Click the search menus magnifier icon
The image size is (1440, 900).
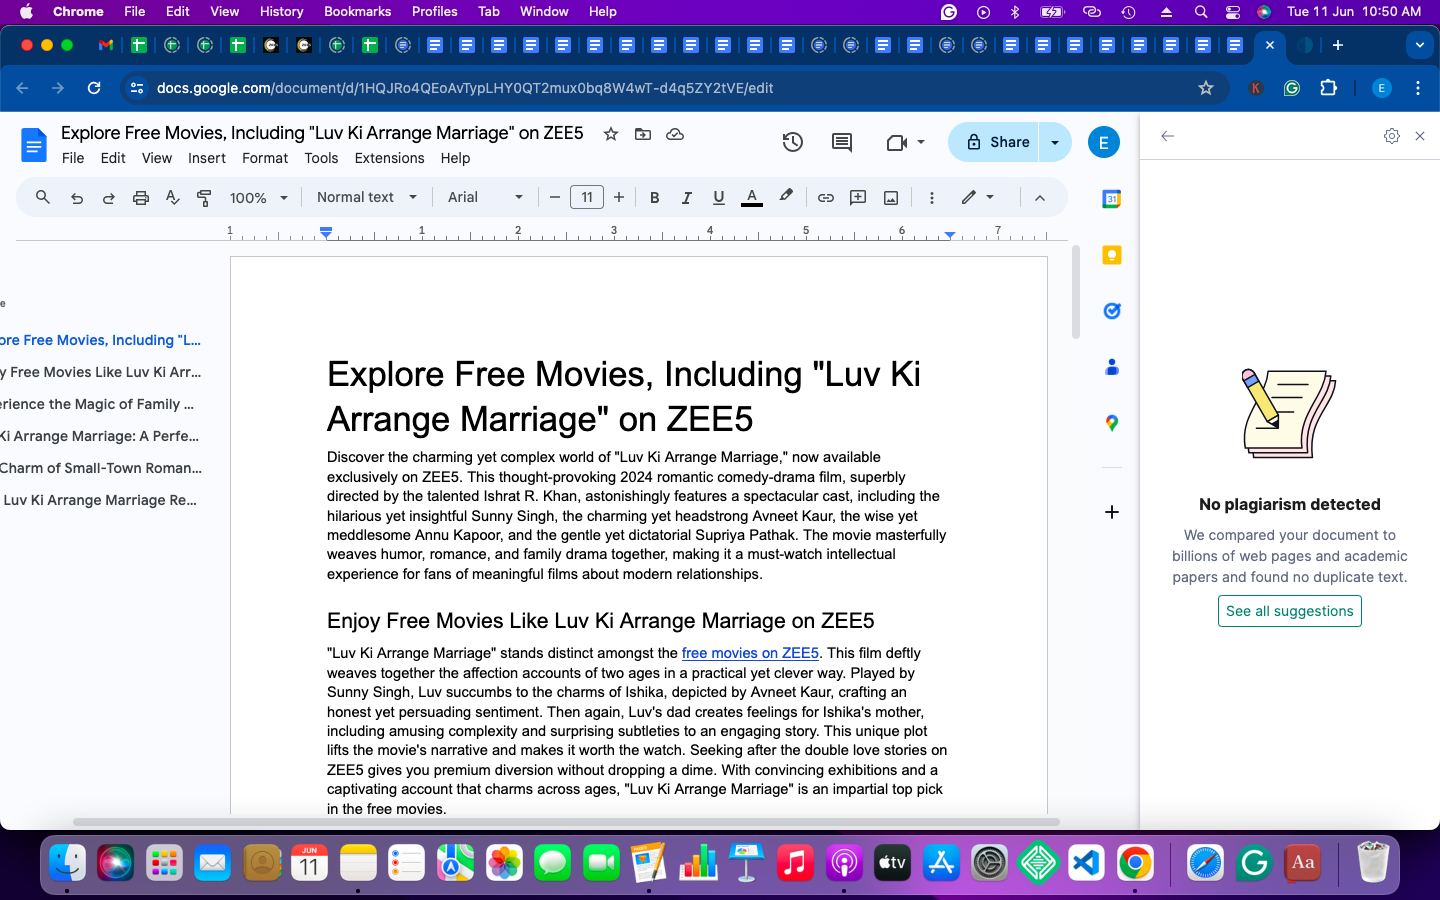click(42, 197)
